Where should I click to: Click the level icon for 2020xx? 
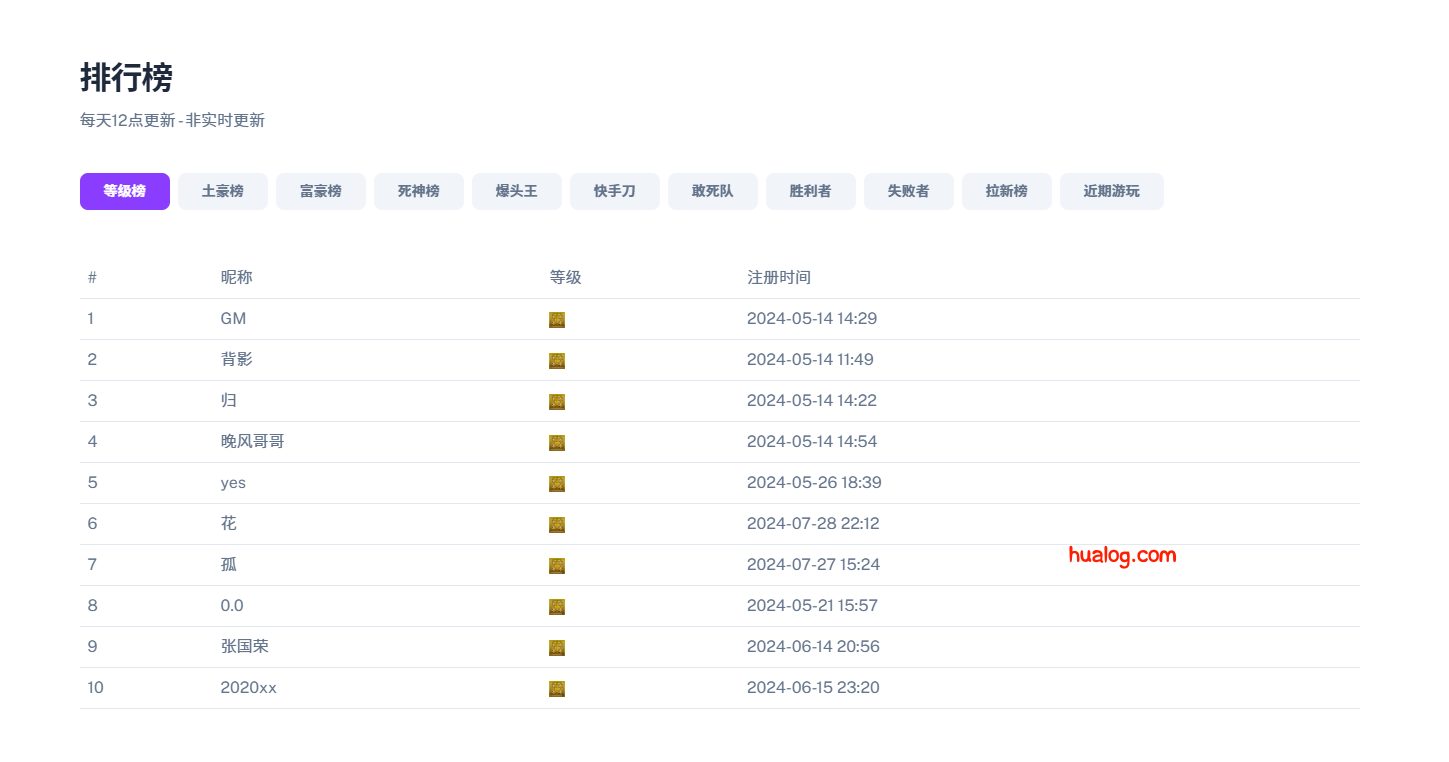pos(557,689)
